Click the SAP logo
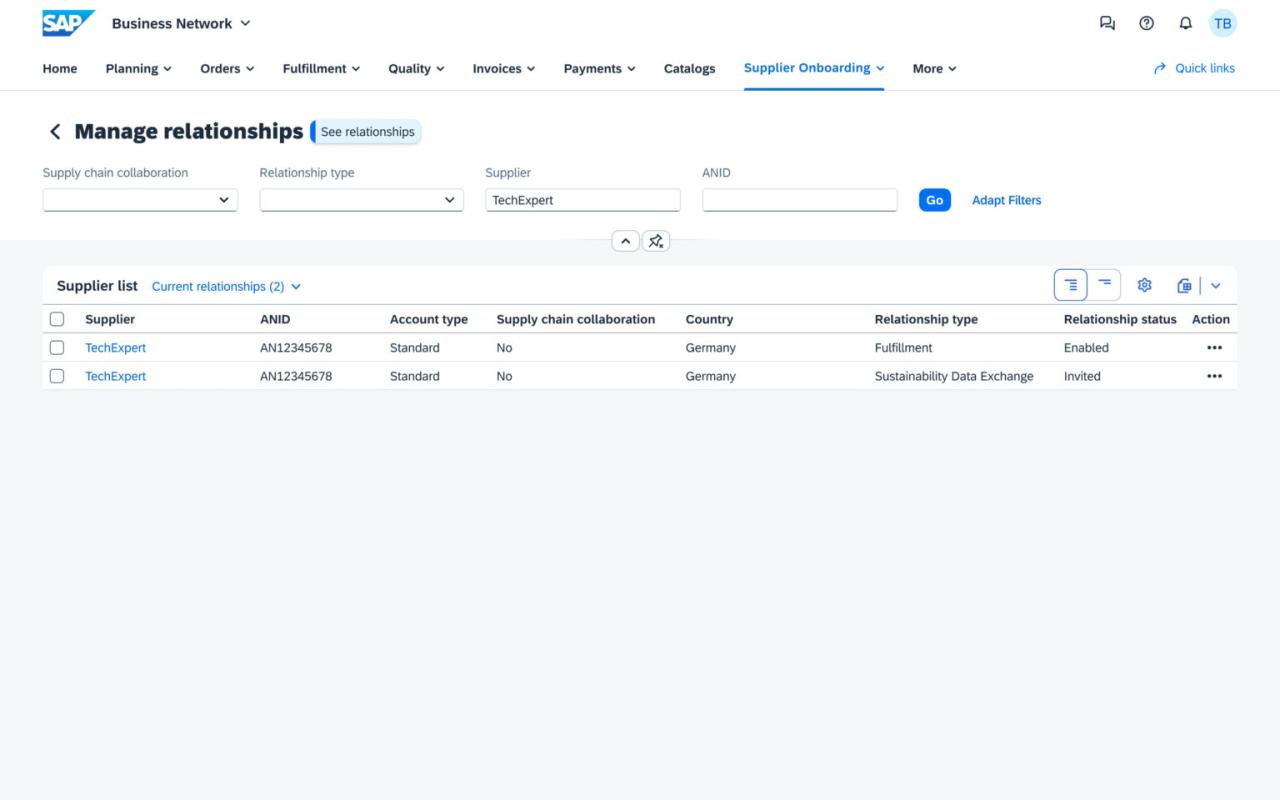 [68, 23]
